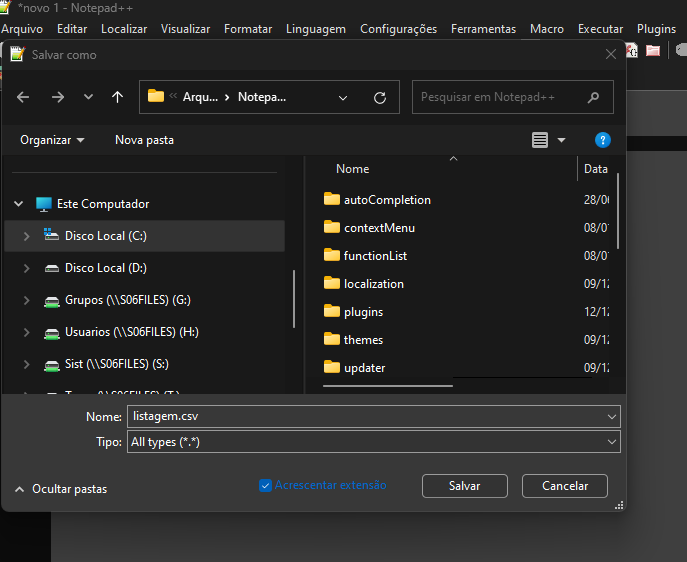
Task: Click the Notepa... breadcrumb segment
Action: [262, 97]
